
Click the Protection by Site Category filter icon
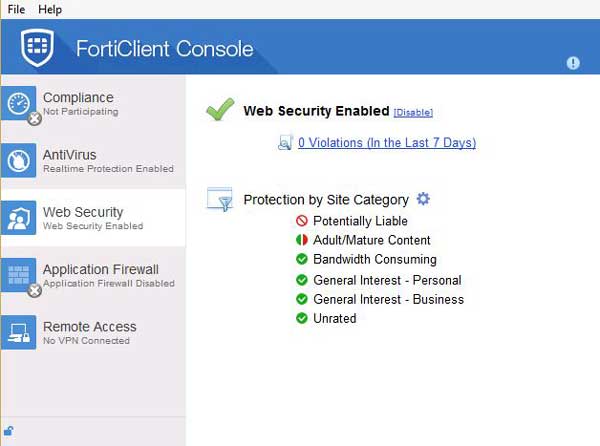[x=220, y=199]
